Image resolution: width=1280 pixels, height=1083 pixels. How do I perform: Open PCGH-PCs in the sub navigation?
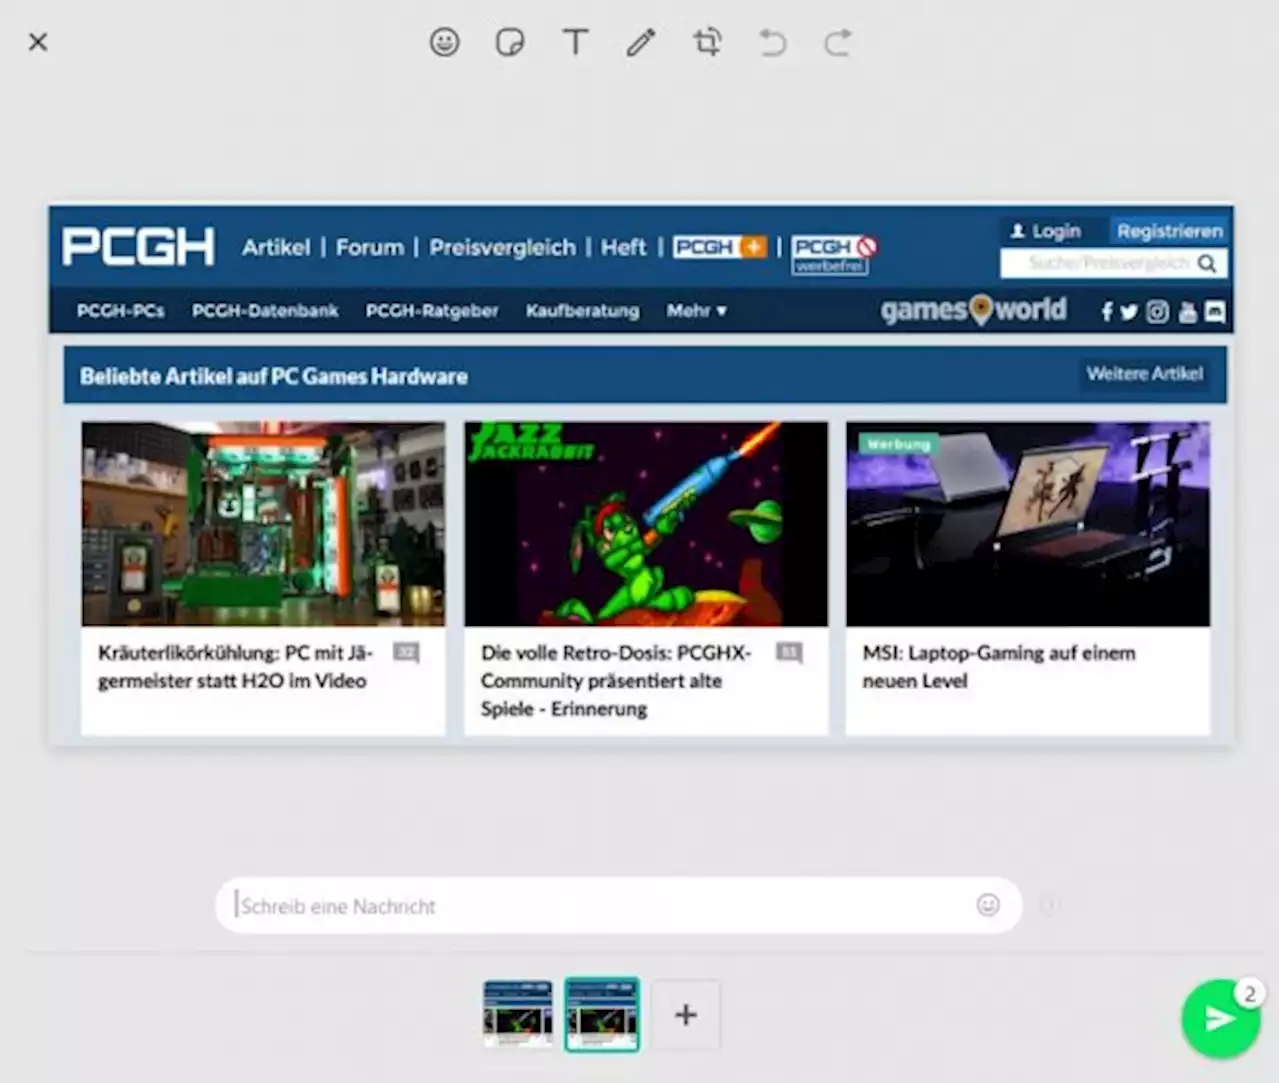[x=120, y=311]
